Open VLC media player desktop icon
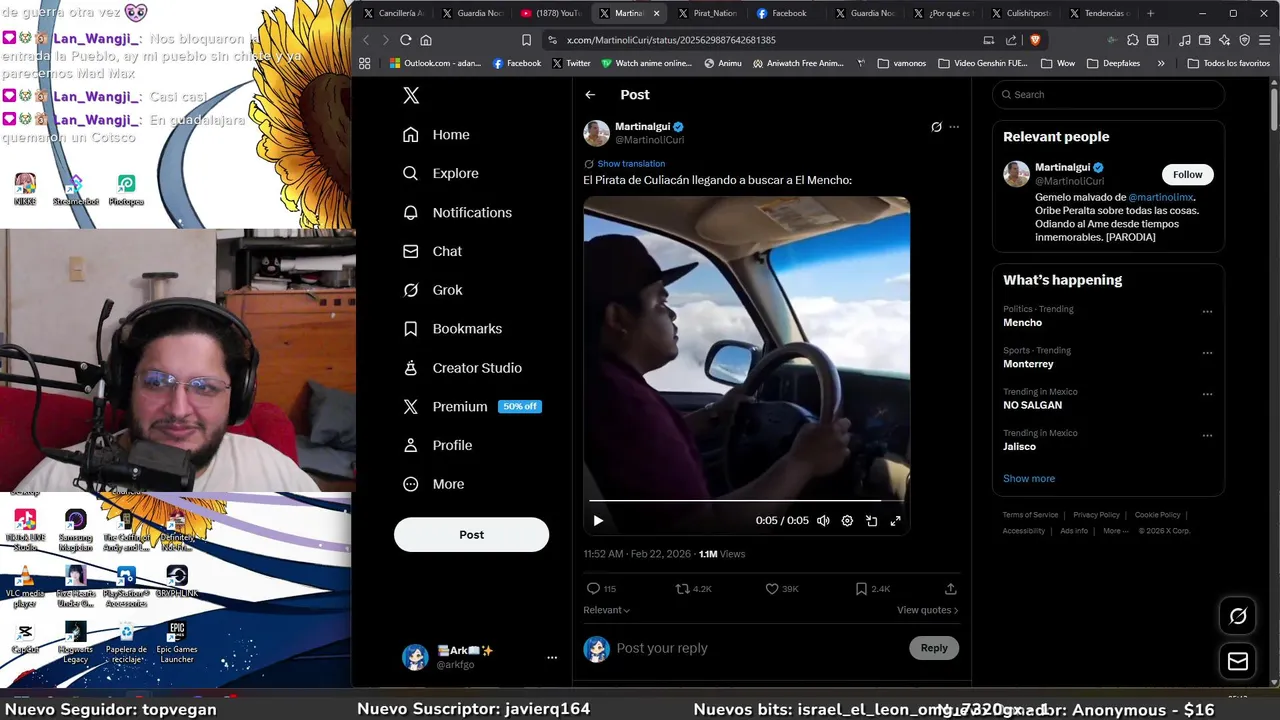This screenshot has width=1280, height=720. tap(25, 587)
